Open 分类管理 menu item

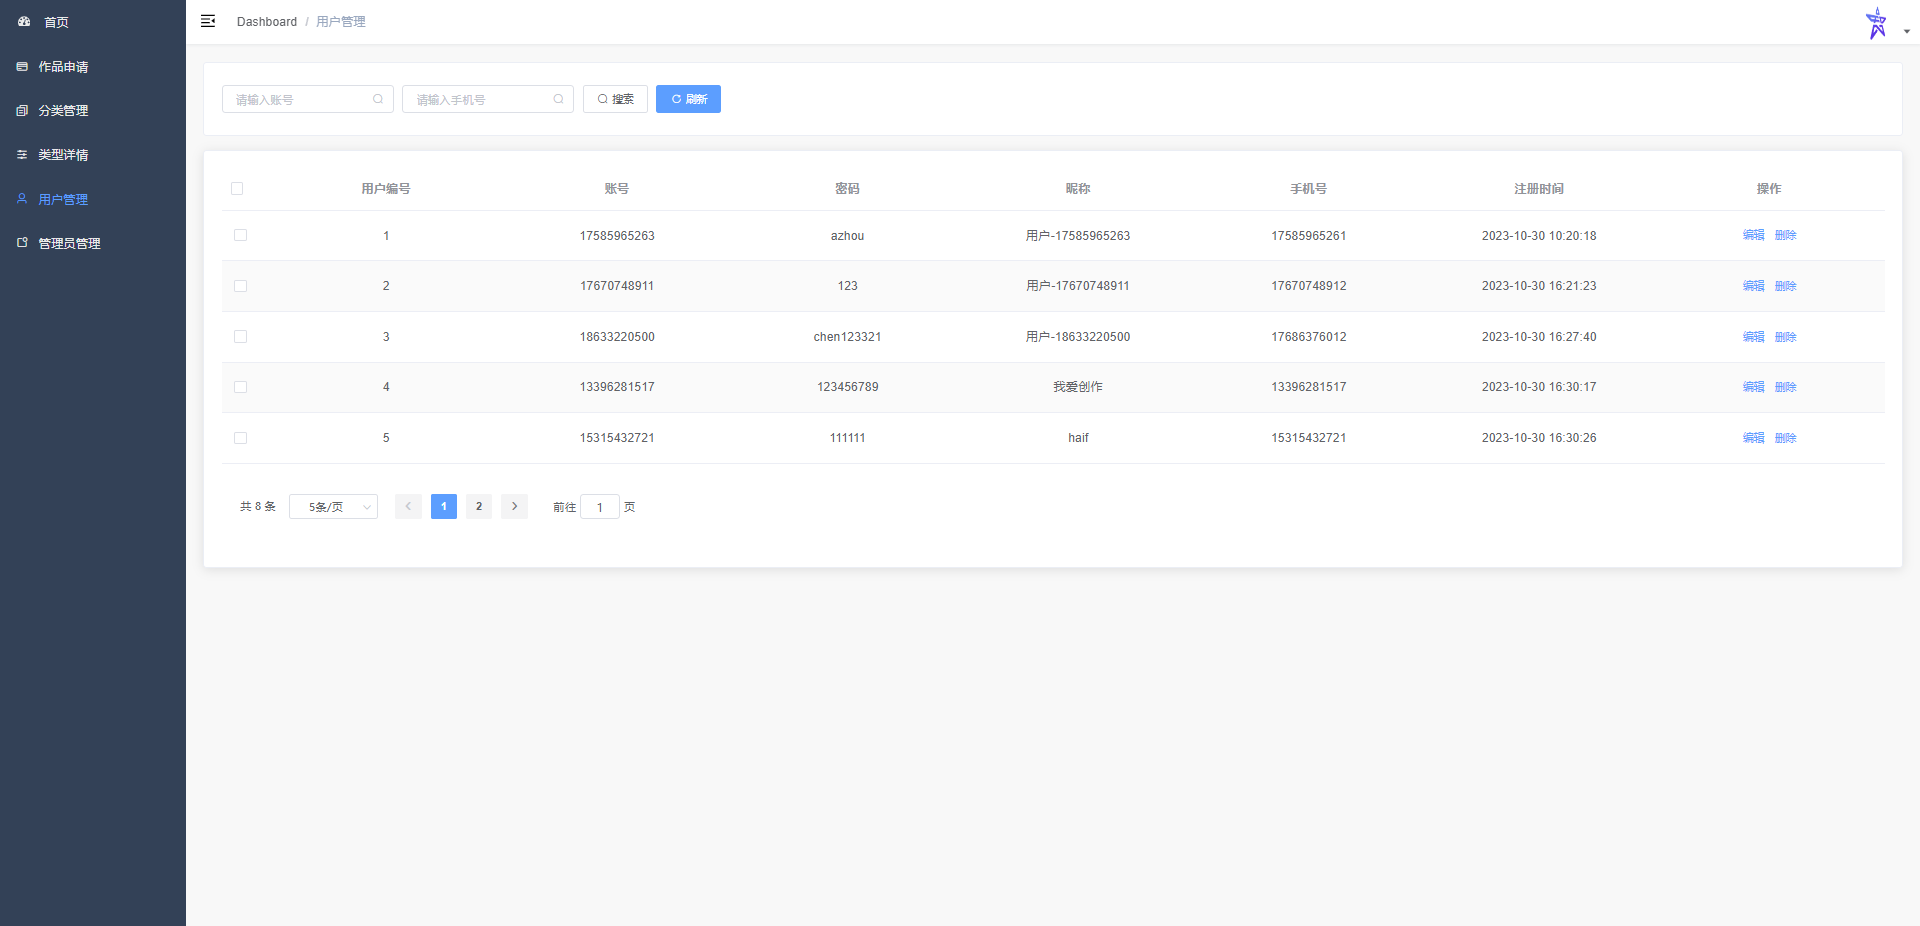[93, 110]
